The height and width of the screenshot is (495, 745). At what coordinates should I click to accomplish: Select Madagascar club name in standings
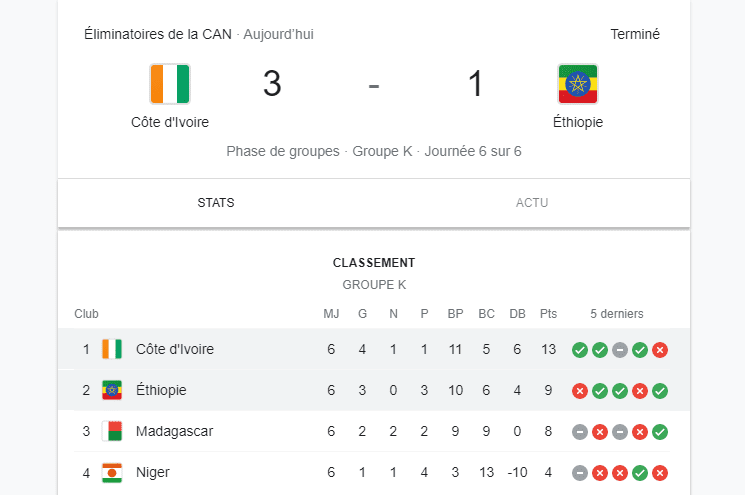(174, 431)
